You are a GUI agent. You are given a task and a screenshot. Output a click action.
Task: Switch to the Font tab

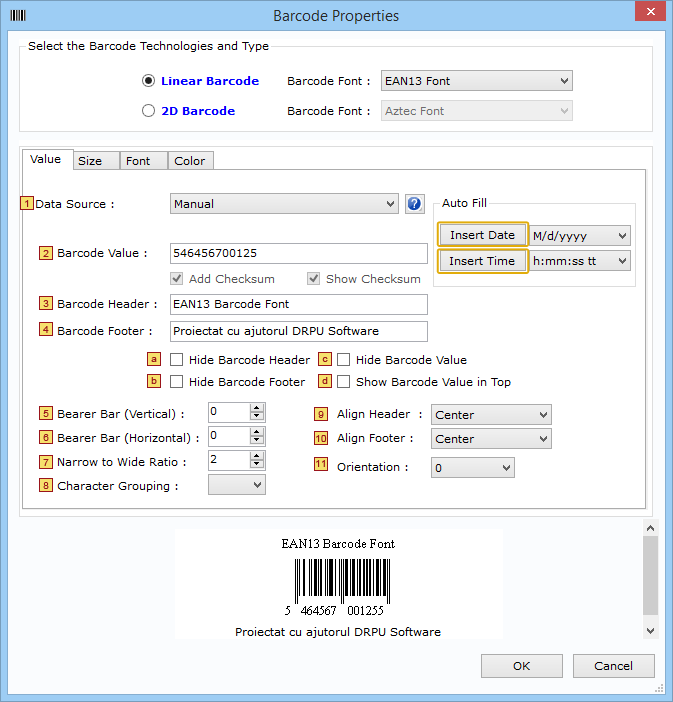click(144, 161)
